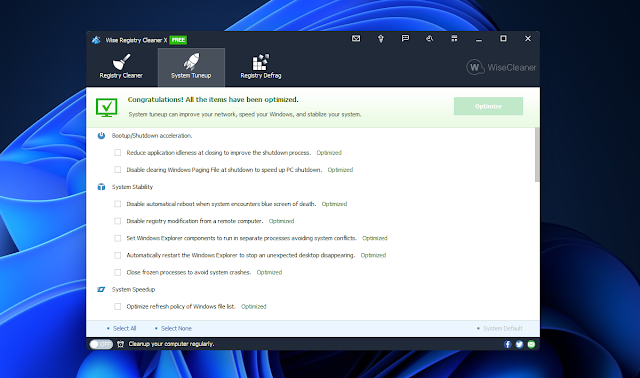640x378 pixels.
Task: Click the System Stability heading
Action: [132, 187]
